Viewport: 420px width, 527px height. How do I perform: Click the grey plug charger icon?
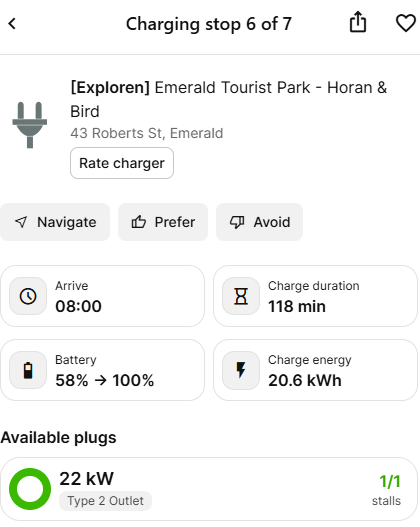(x=30, y=125)
